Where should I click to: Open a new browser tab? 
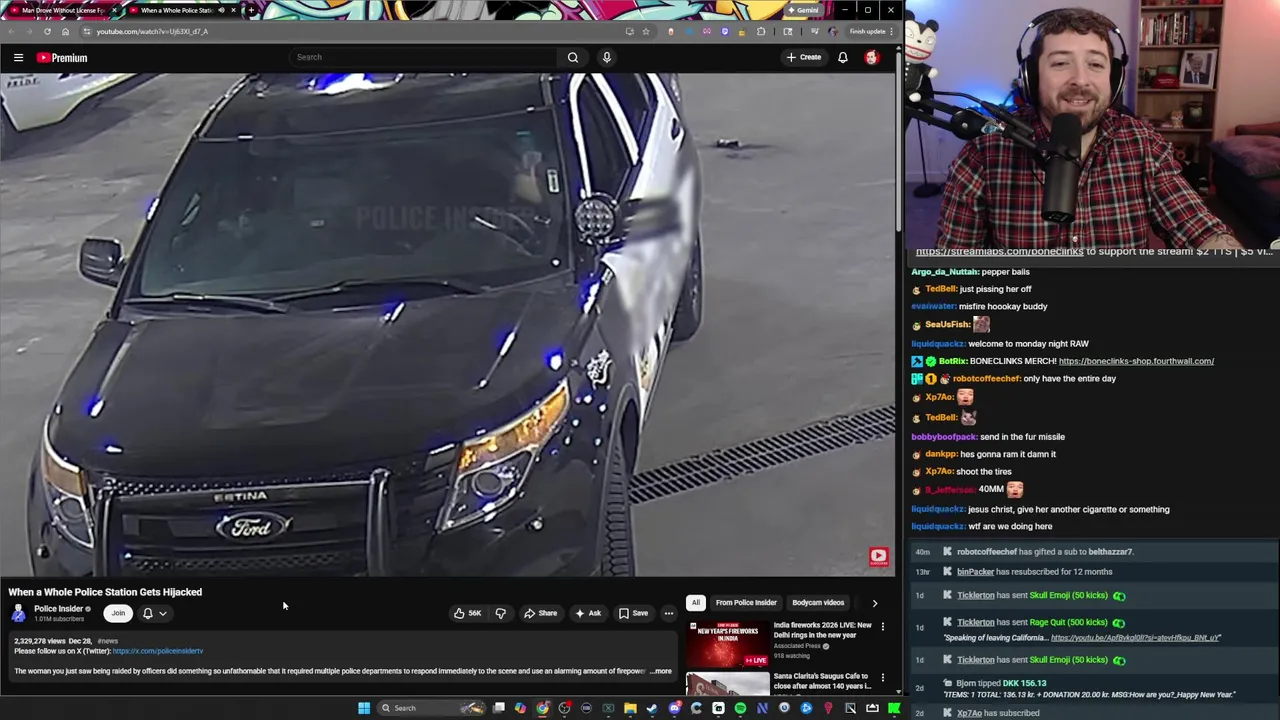point(251,10)
